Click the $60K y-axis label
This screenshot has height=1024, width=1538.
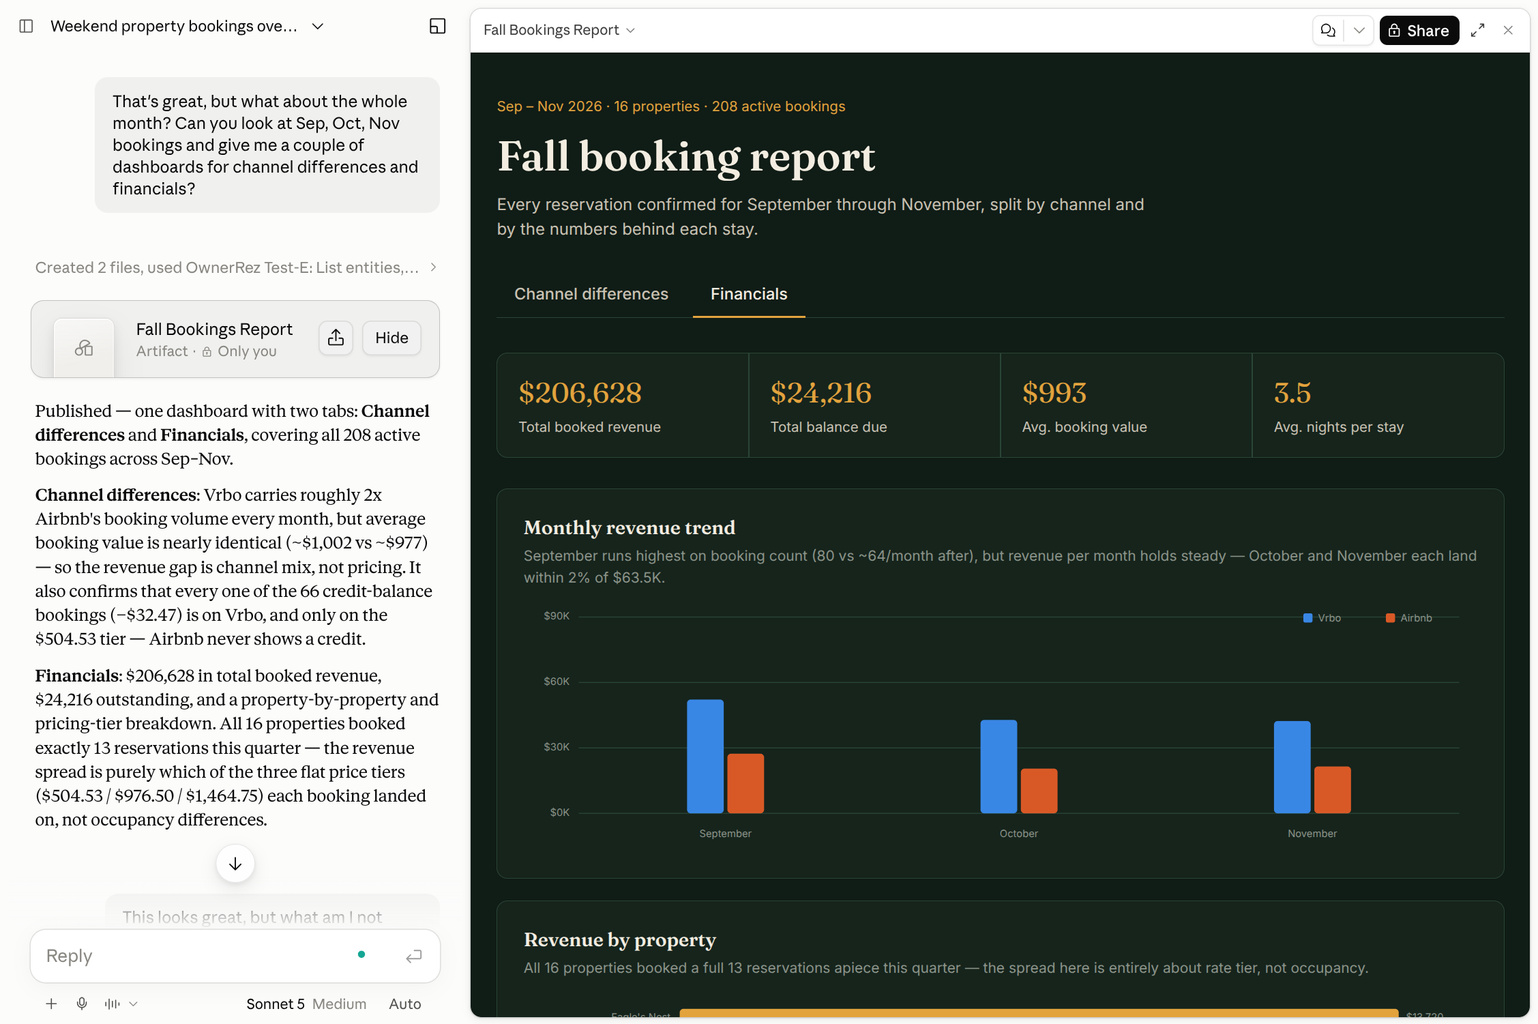pyautogui.click(x=556, y=681)
